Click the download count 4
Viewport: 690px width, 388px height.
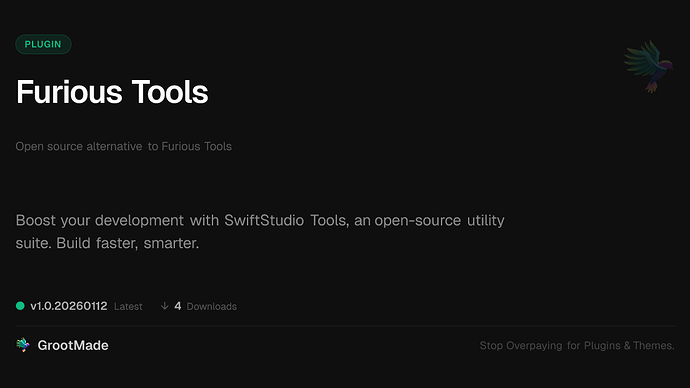(178, 306)
